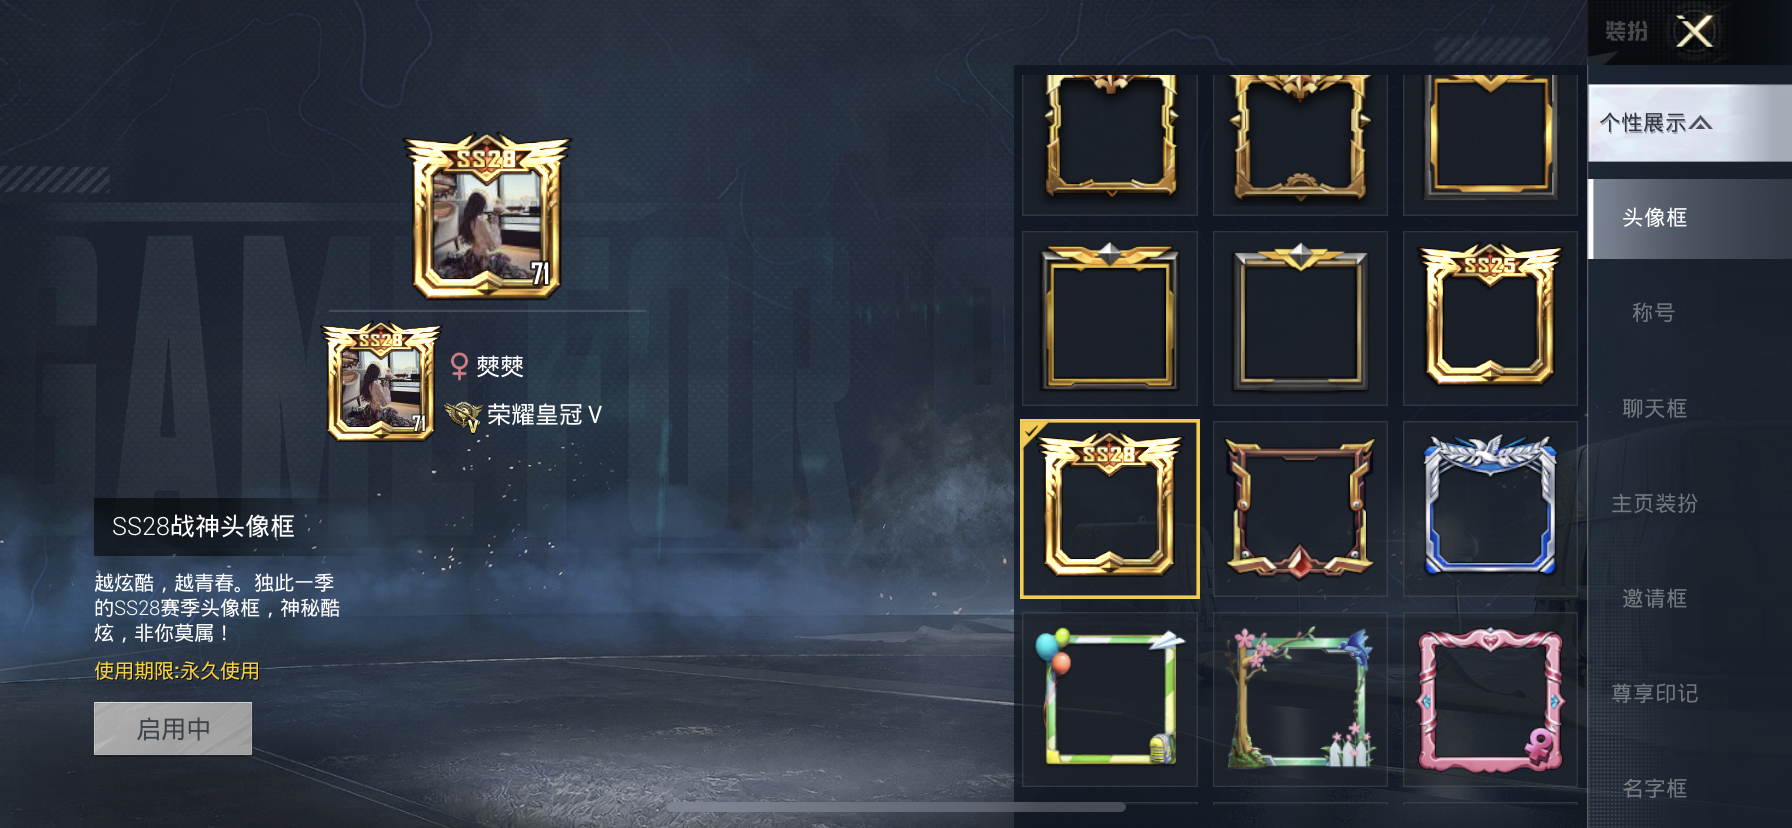
Task: Select the gold frame with silver diamond
Action: point(1110,318)
